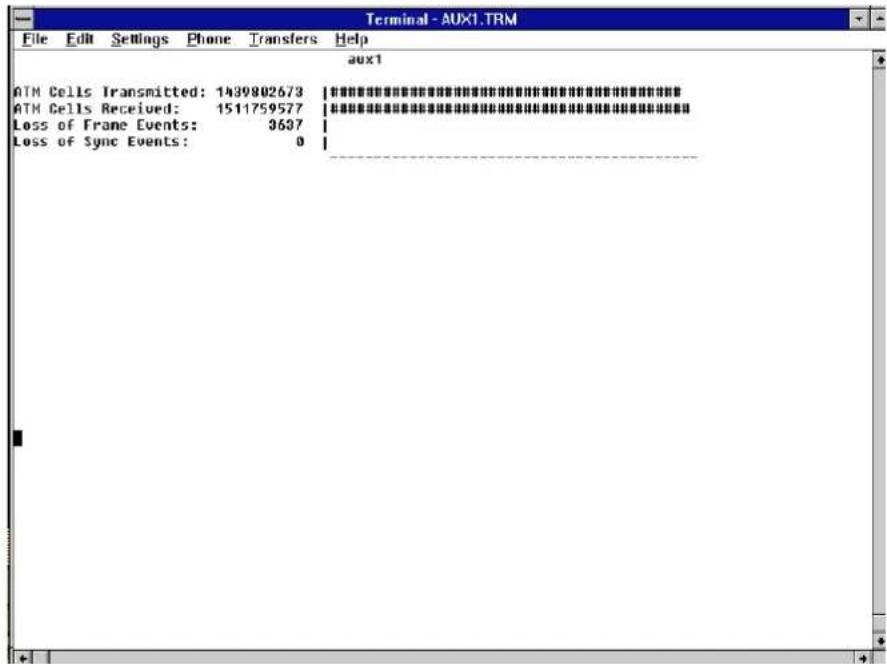This screenshot has height=664, width=887.
Task: Open the File menu
Action: [x=35, y=39]
